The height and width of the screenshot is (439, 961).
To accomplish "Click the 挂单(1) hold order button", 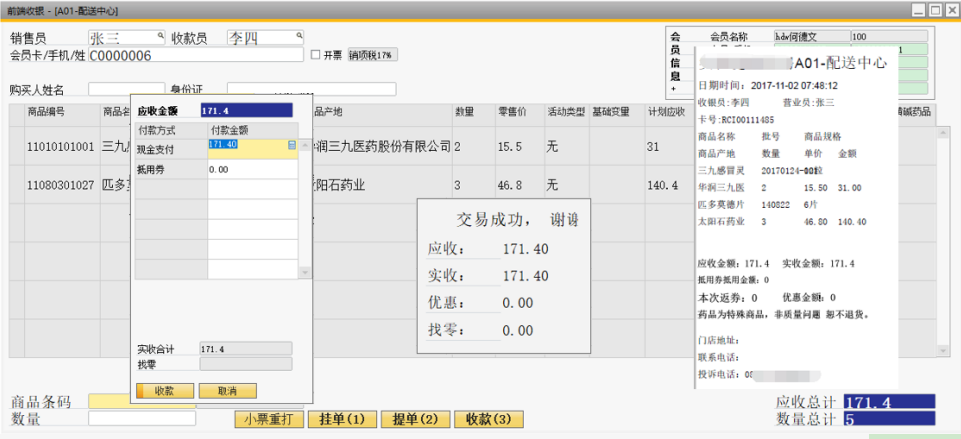I will tap(342, 419).
